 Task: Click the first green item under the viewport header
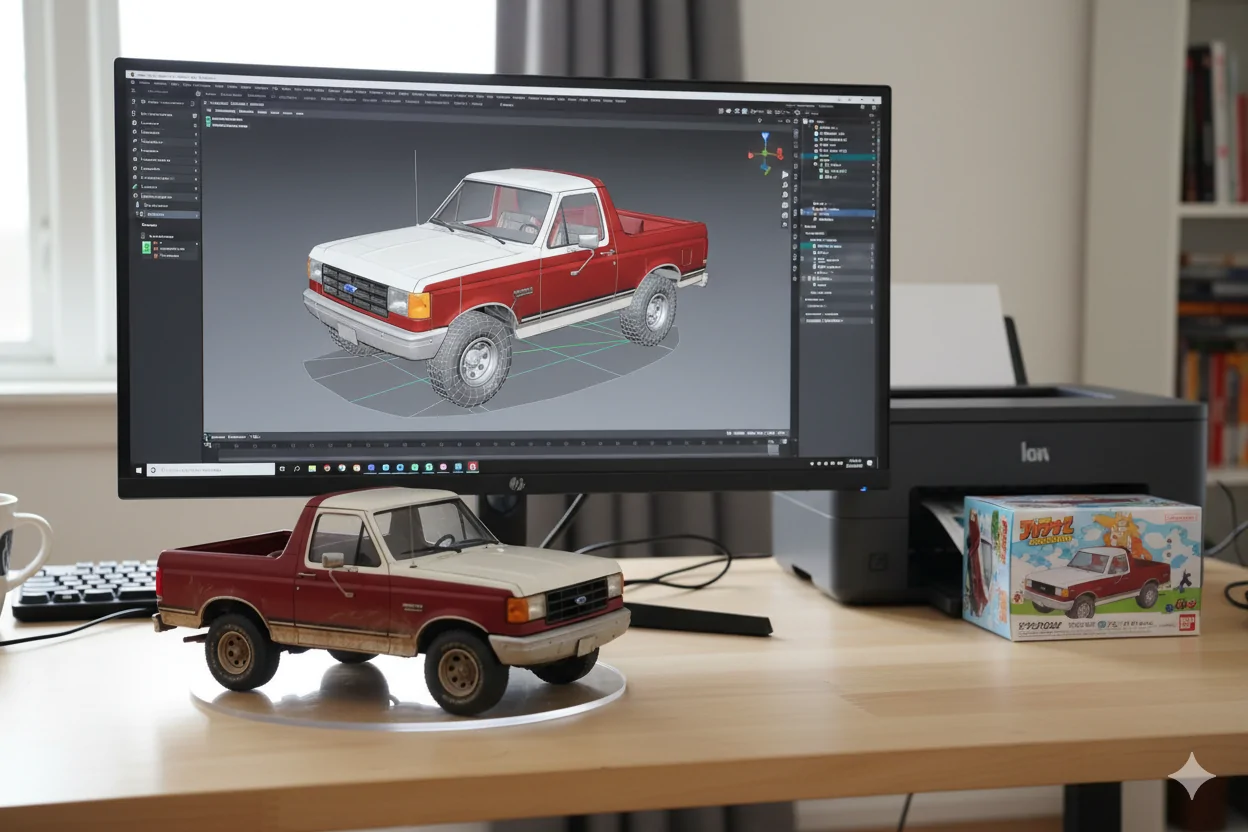pos(226,119)
